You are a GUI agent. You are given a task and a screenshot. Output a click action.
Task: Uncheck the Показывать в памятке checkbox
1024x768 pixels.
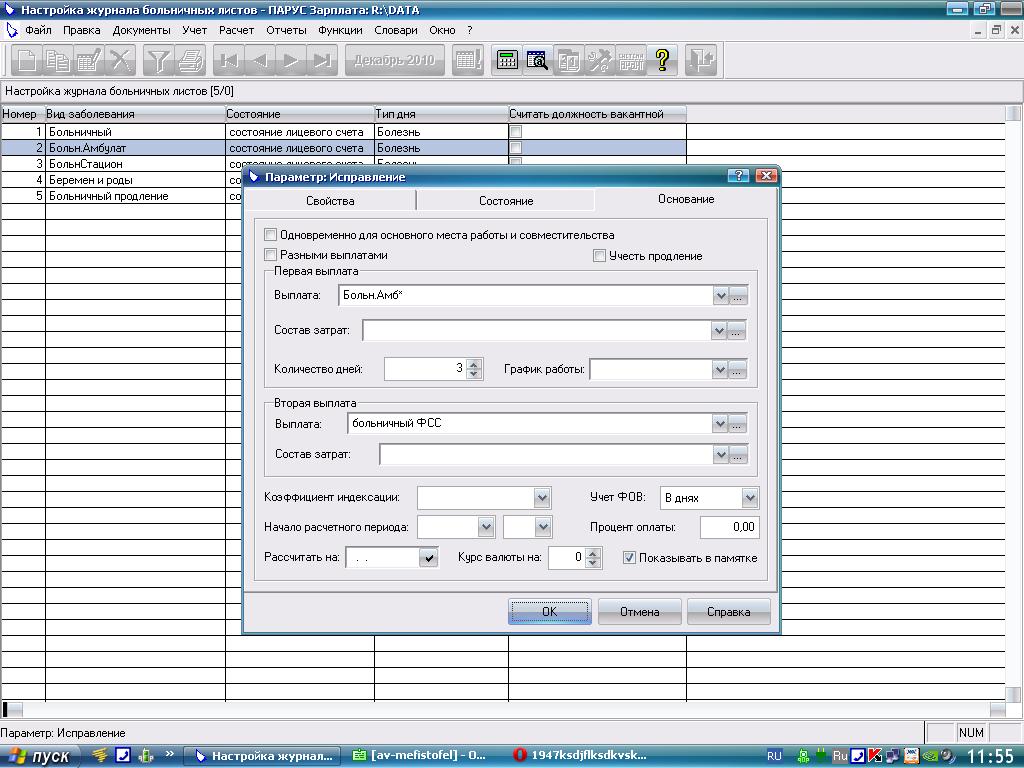[x=629, y=558]
